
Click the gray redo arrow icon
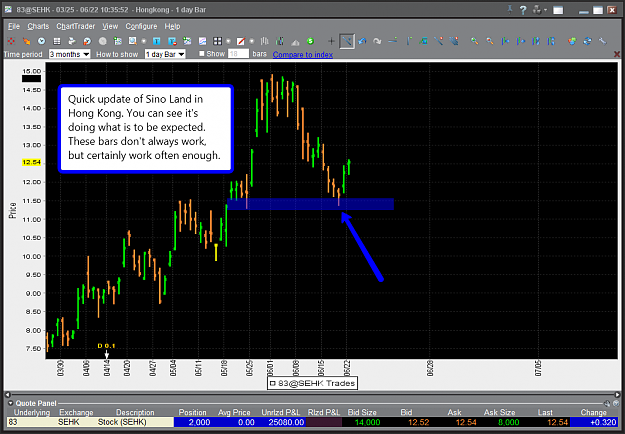[x=377, y=41]
